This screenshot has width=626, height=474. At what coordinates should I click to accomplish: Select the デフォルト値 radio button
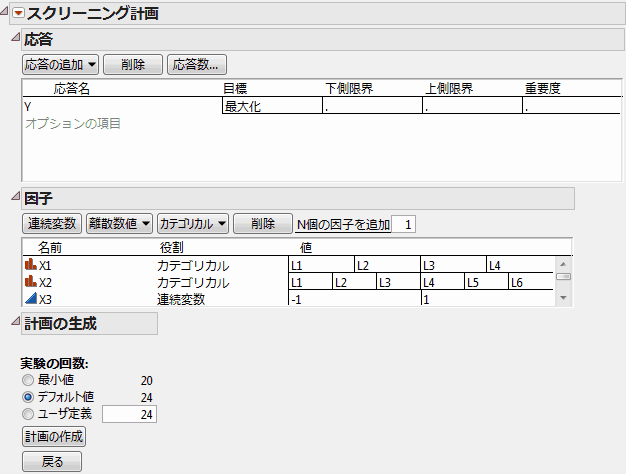(28, 397)
